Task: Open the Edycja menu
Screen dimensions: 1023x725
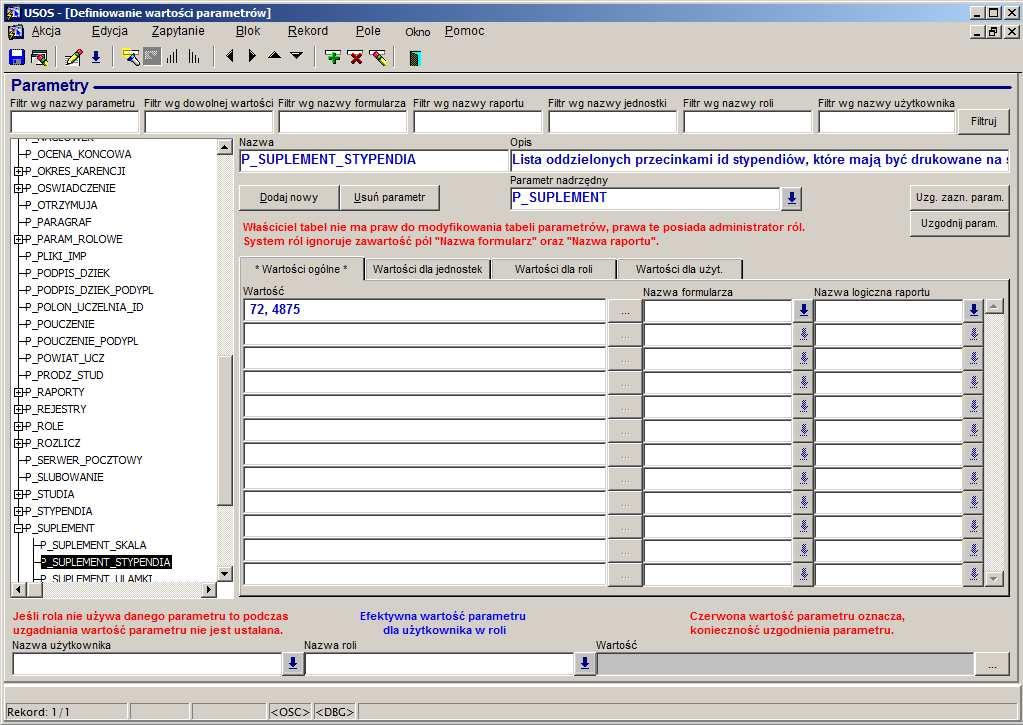Action: [110, 31]
